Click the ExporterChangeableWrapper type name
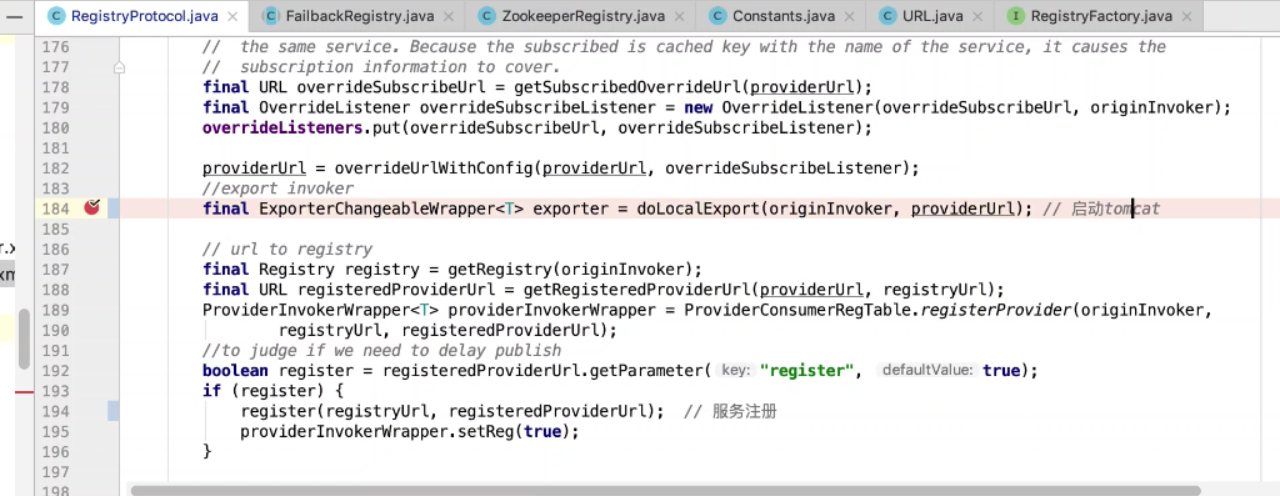 (376, 209)
